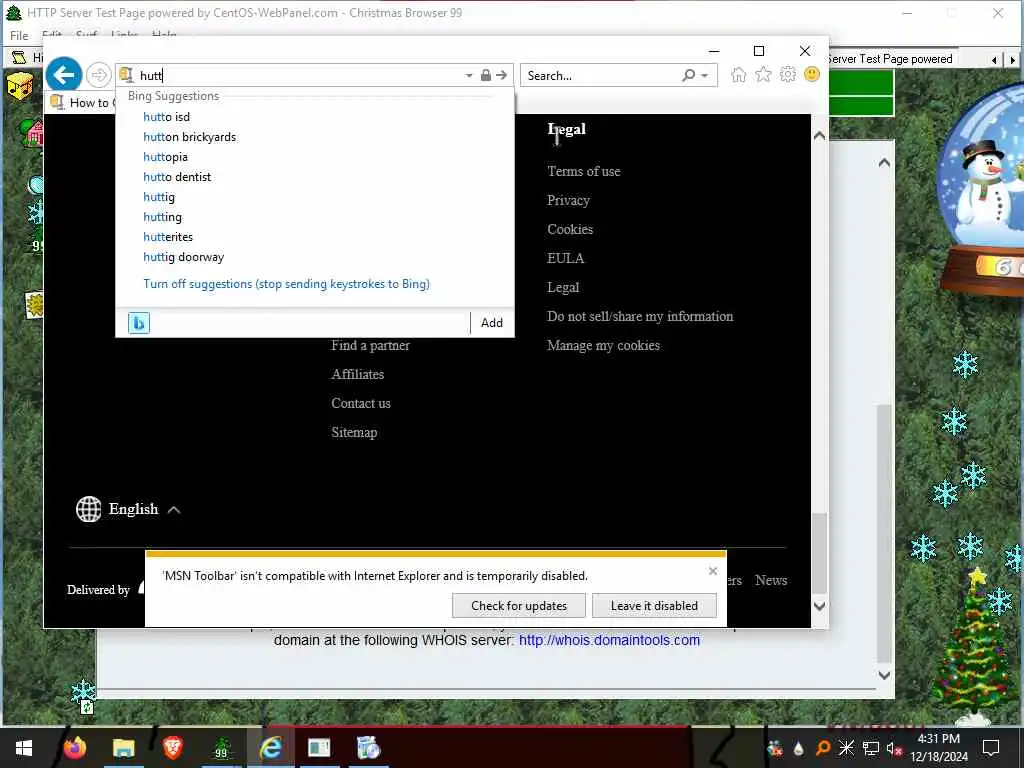Click Internet Explorer page scroll-down arrow

[x=820, y=606]
